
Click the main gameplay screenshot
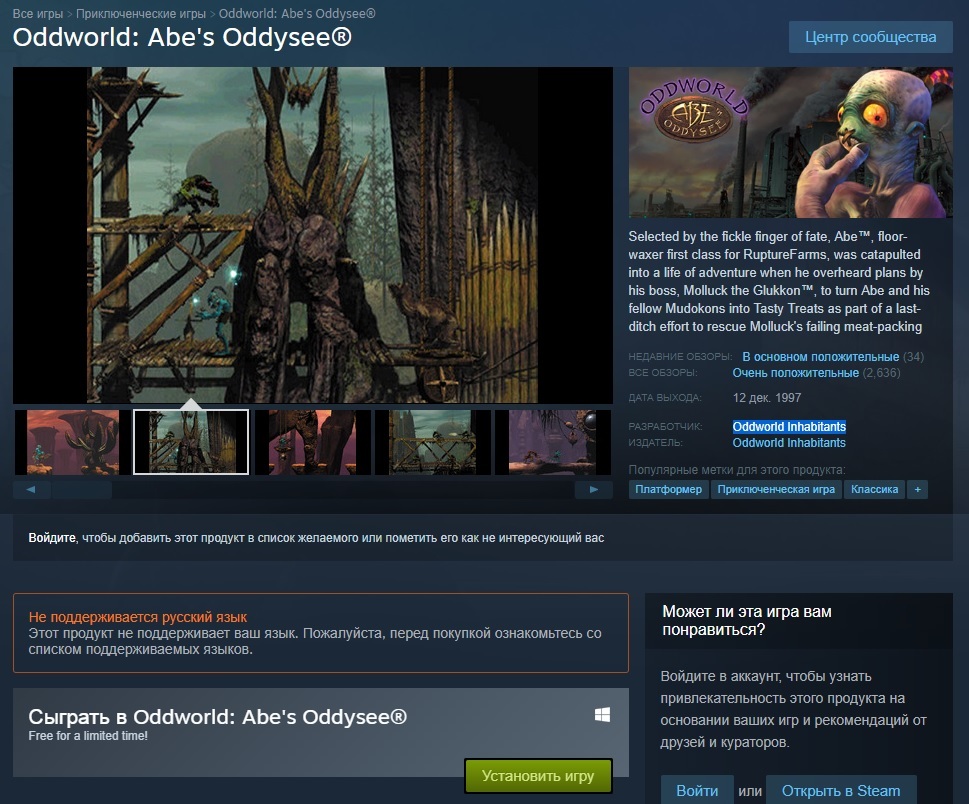click(313, 235)
